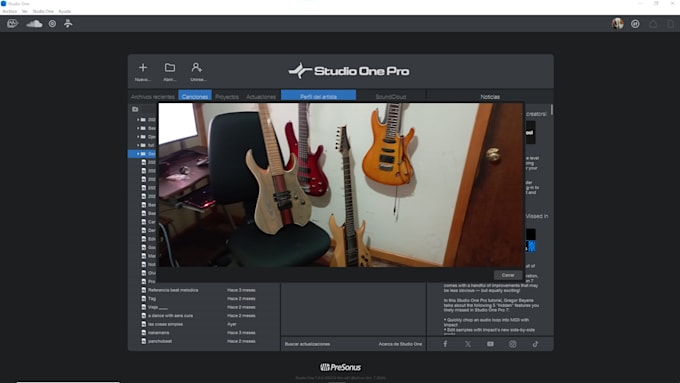
Task: Select the song "las cosas simples"
Action: 165,324
